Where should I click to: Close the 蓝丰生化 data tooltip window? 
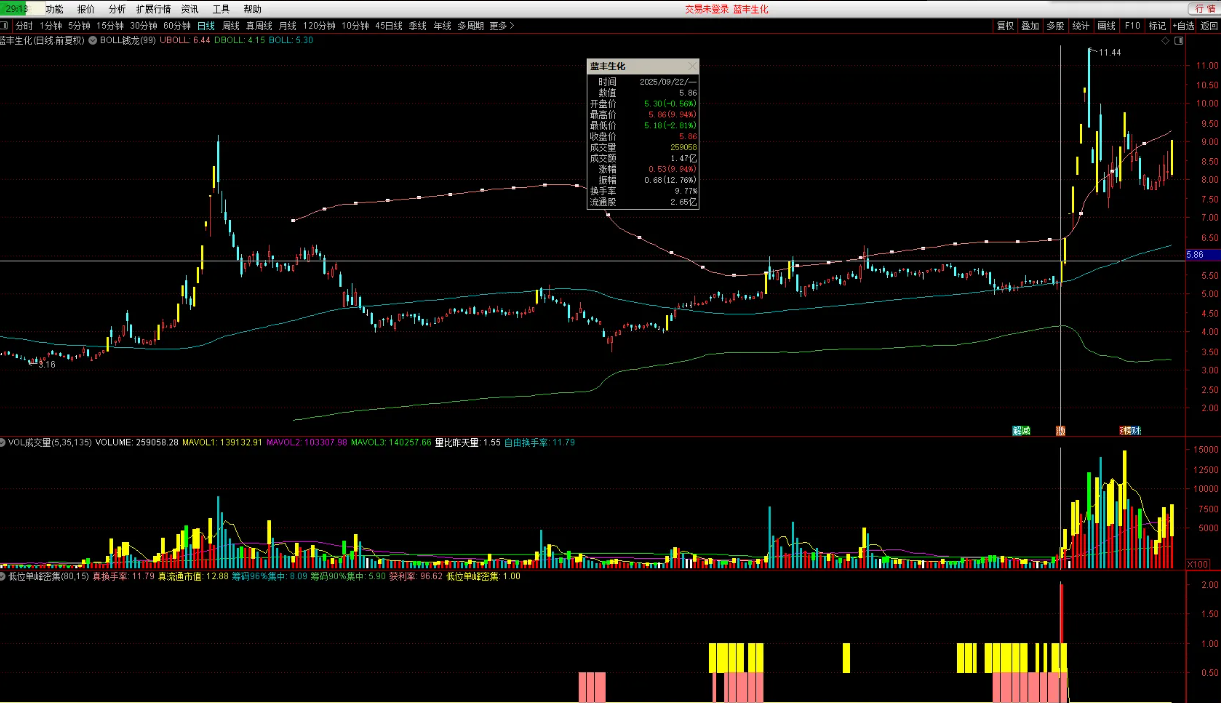coord(692,66)
